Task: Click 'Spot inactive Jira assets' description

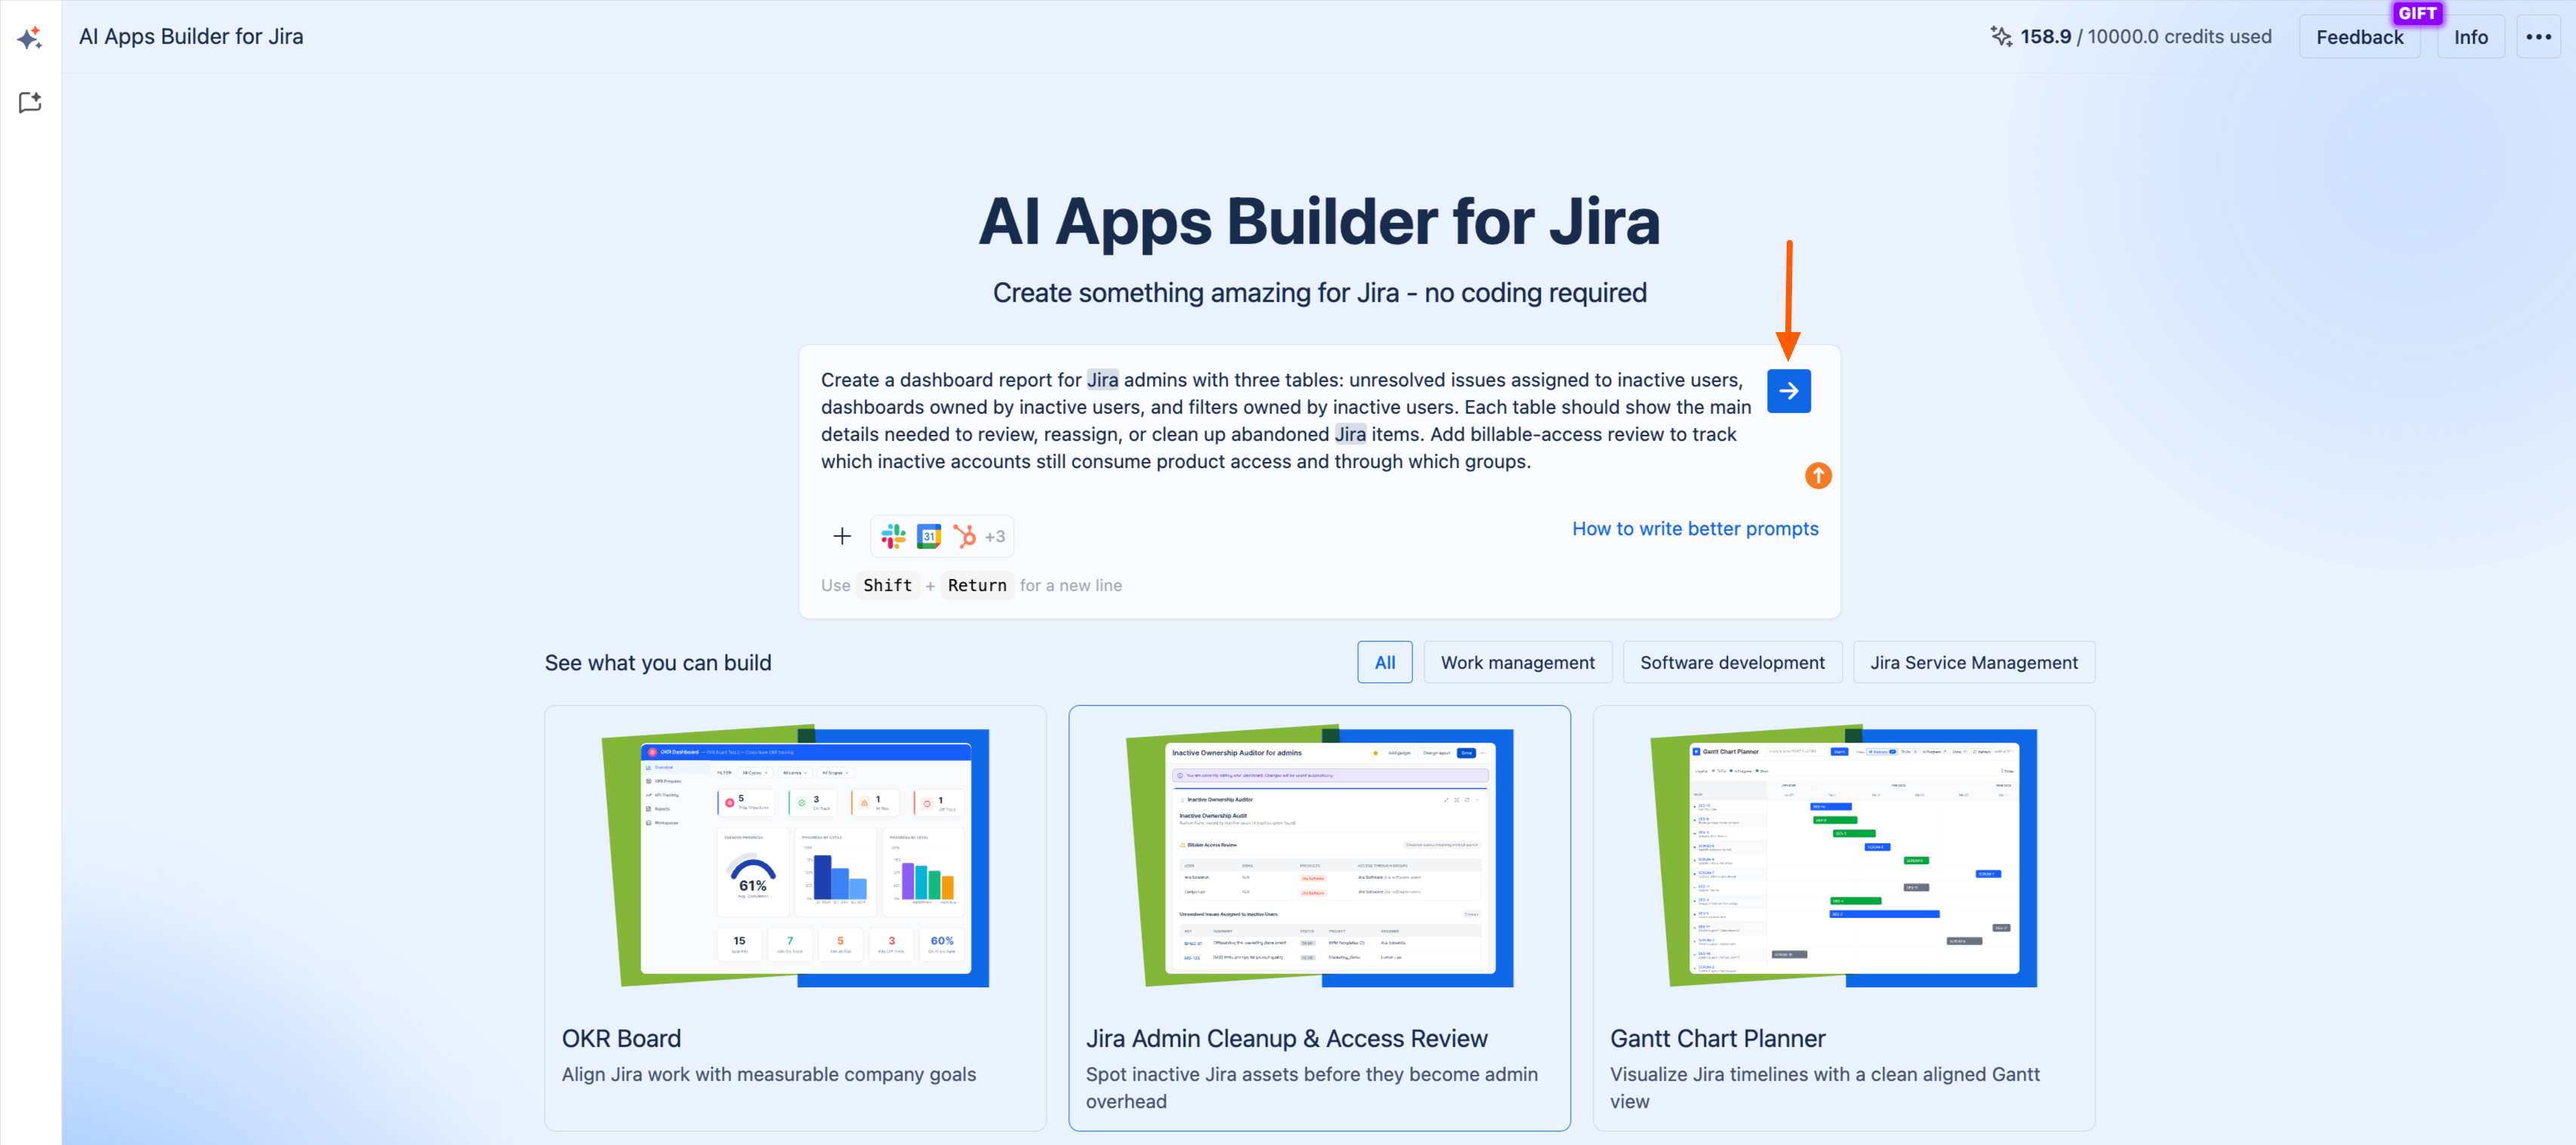Action: (1311, 1088)
